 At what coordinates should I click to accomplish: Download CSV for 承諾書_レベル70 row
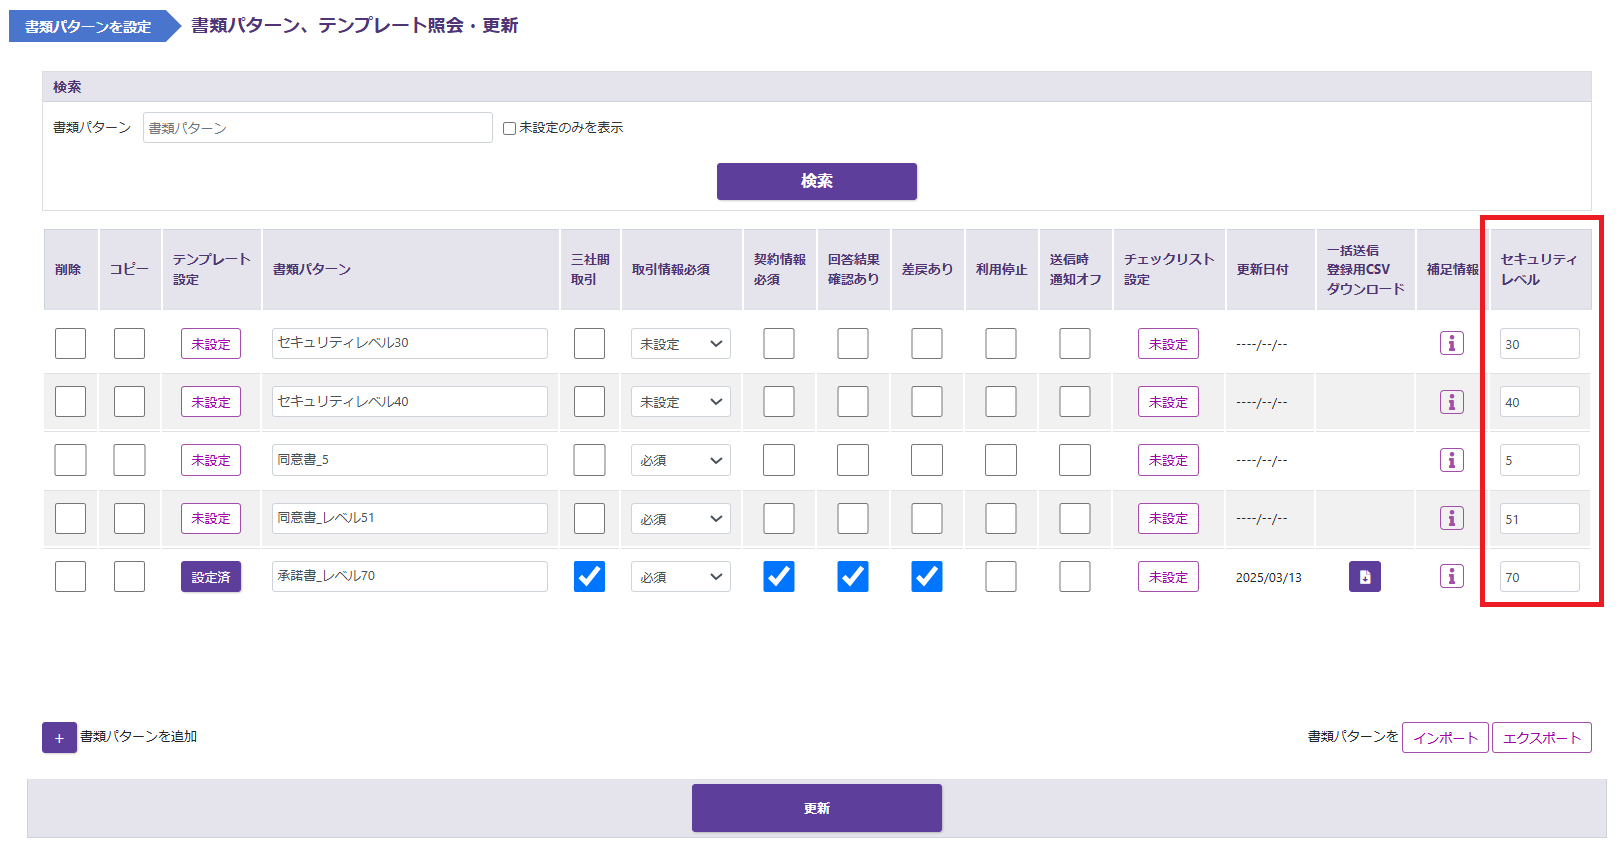1364,577
